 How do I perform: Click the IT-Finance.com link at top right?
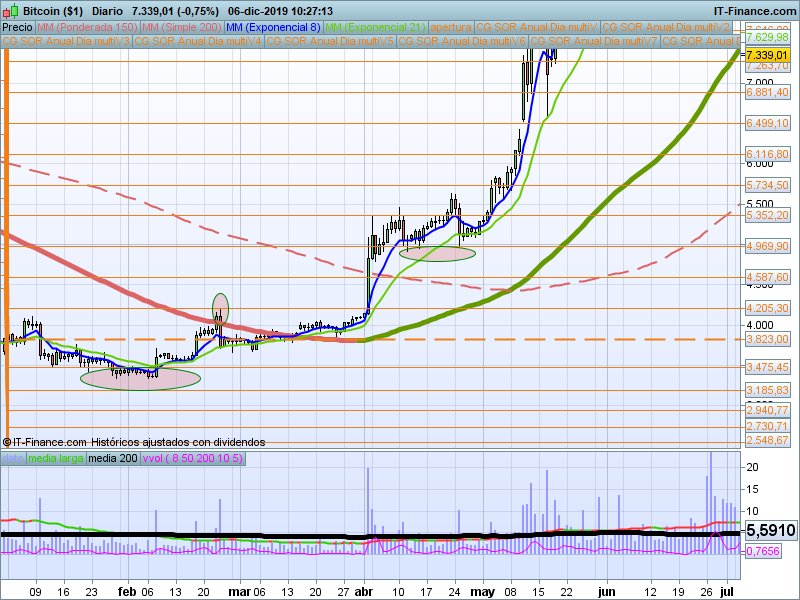click(754, 10)
